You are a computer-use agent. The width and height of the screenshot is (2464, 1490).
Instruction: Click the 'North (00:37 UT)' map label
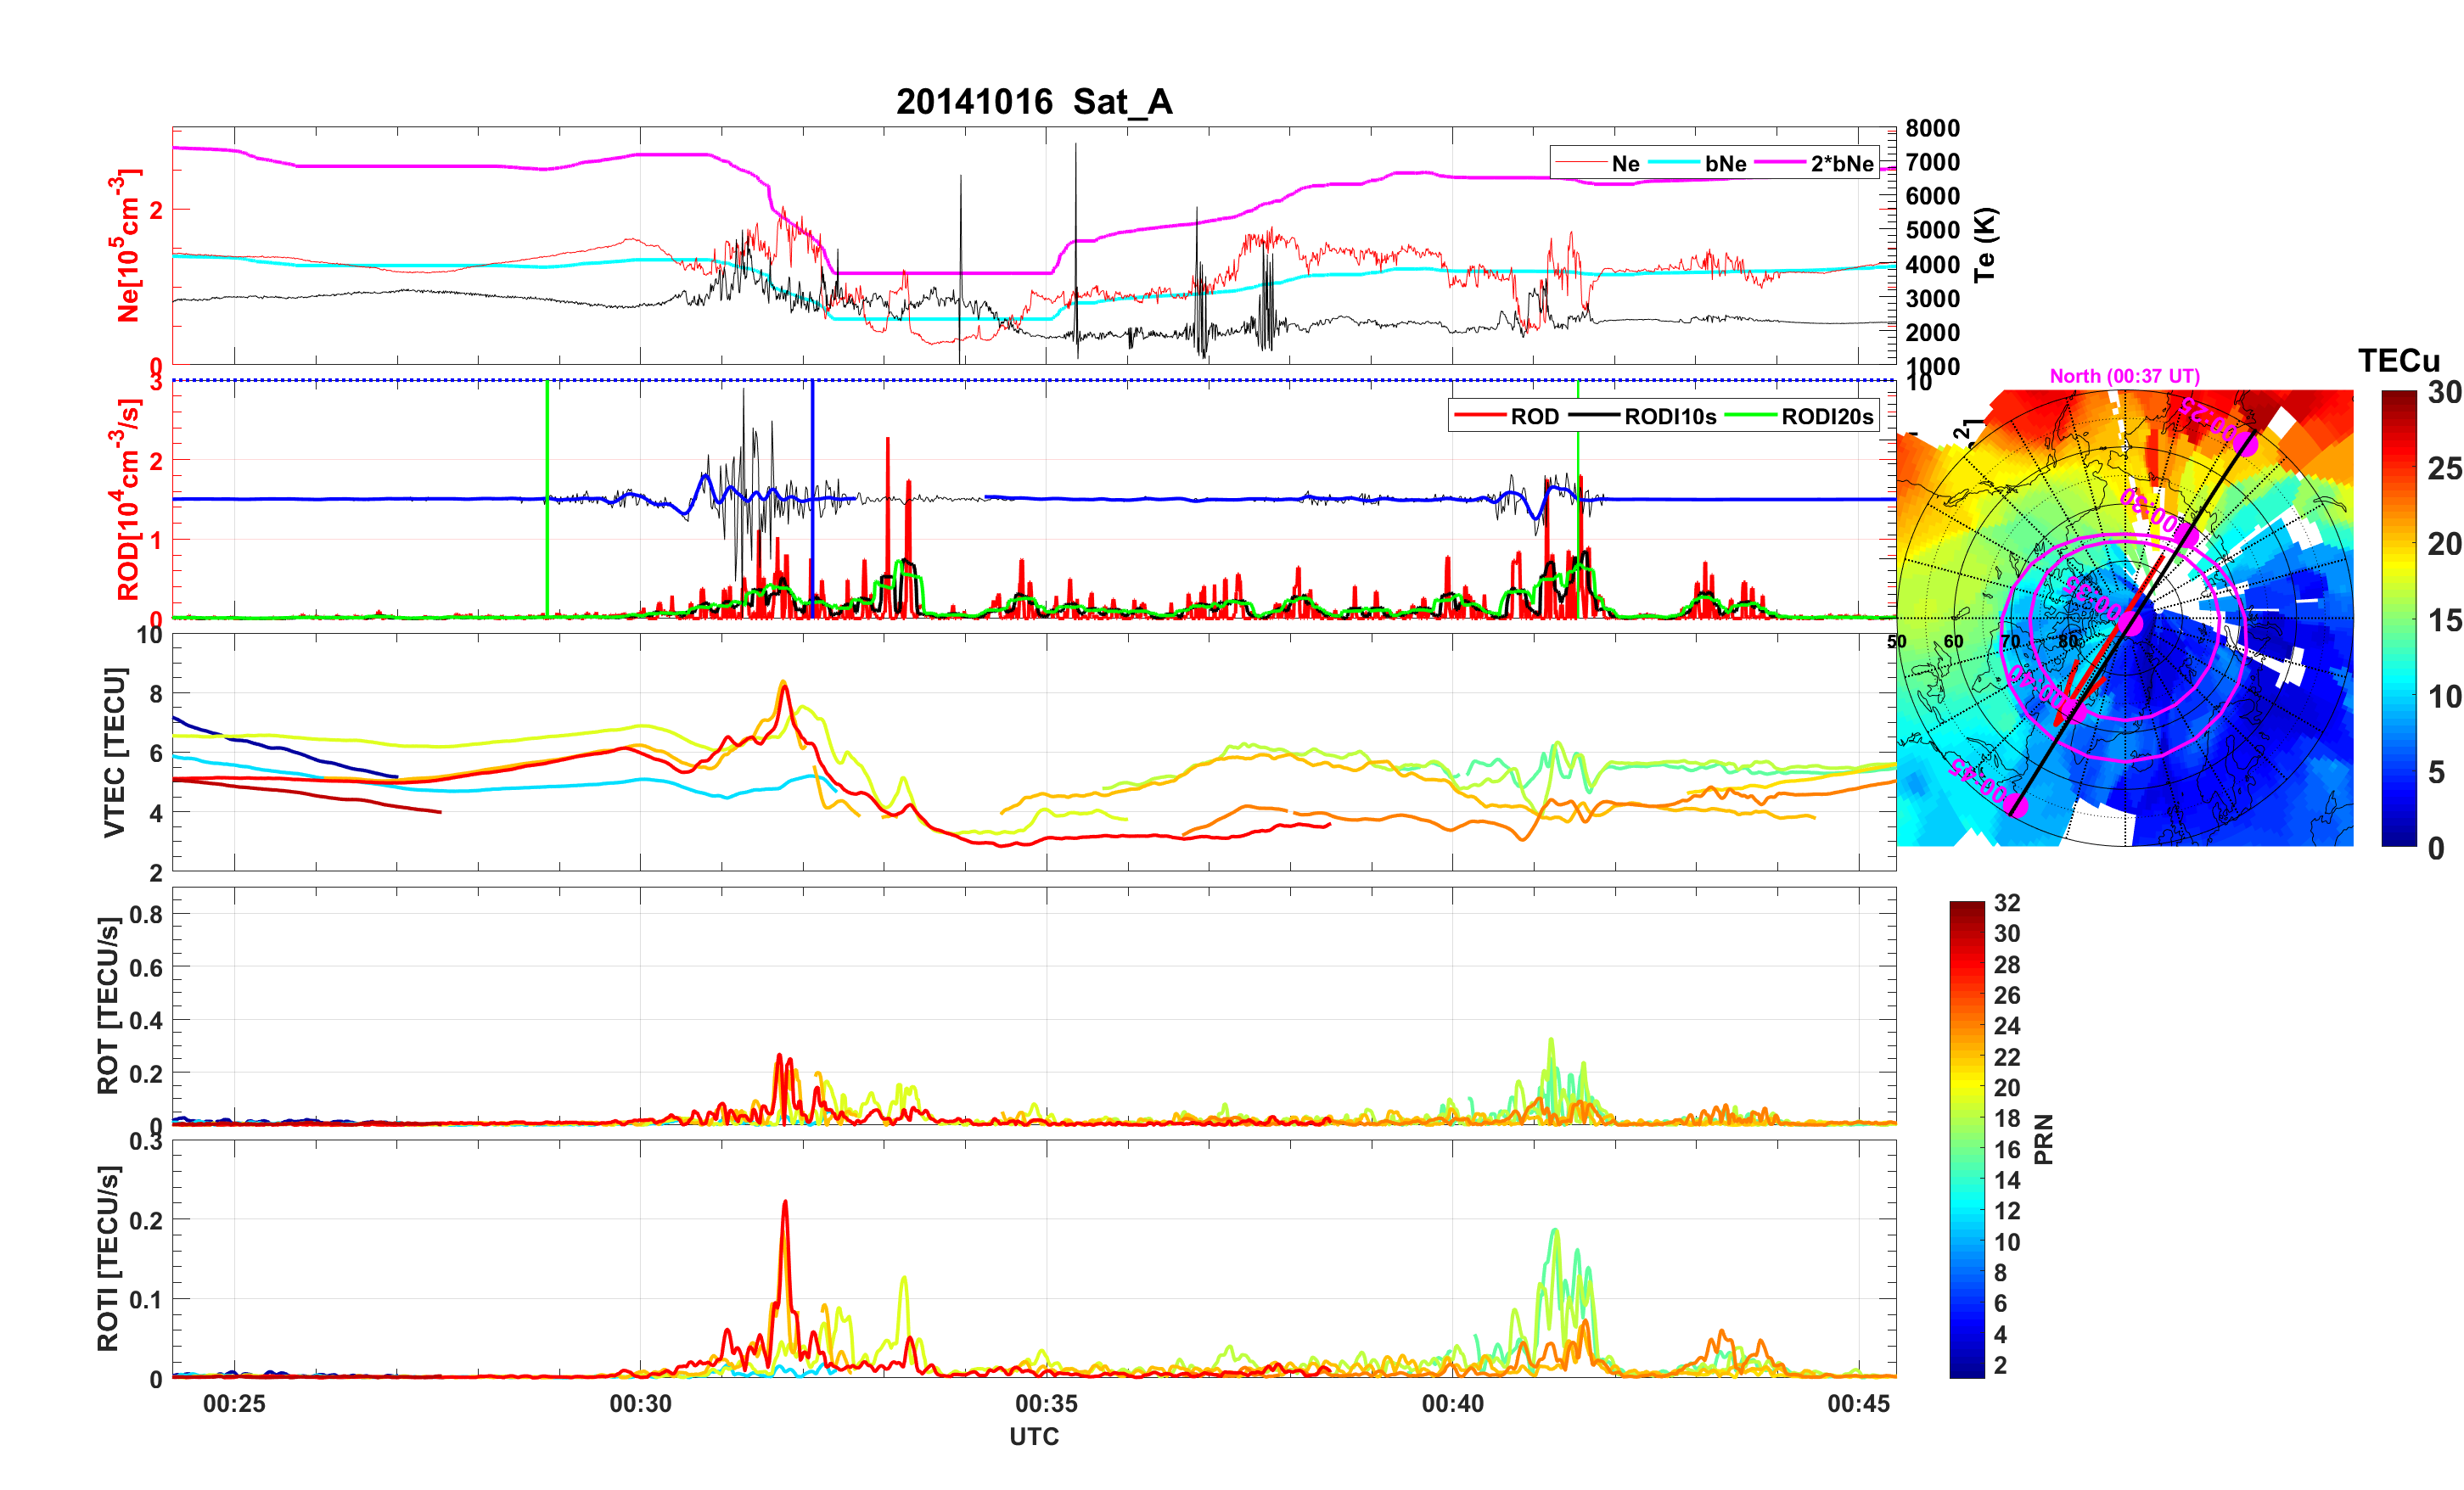[2124, 376]
